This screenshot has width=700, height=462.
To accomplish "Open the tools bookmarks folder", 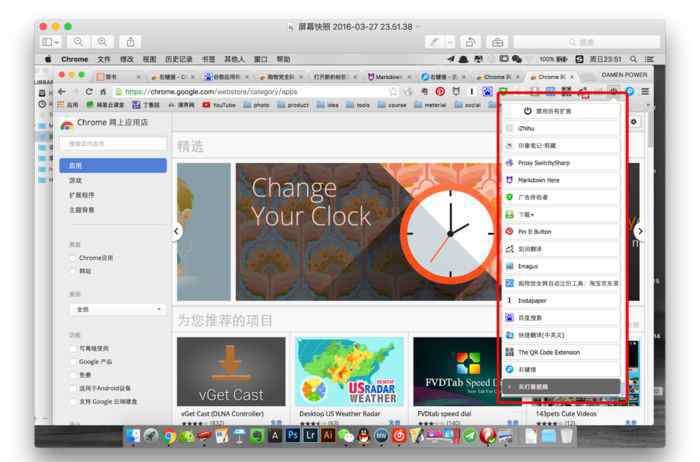I will coord(358,105).
